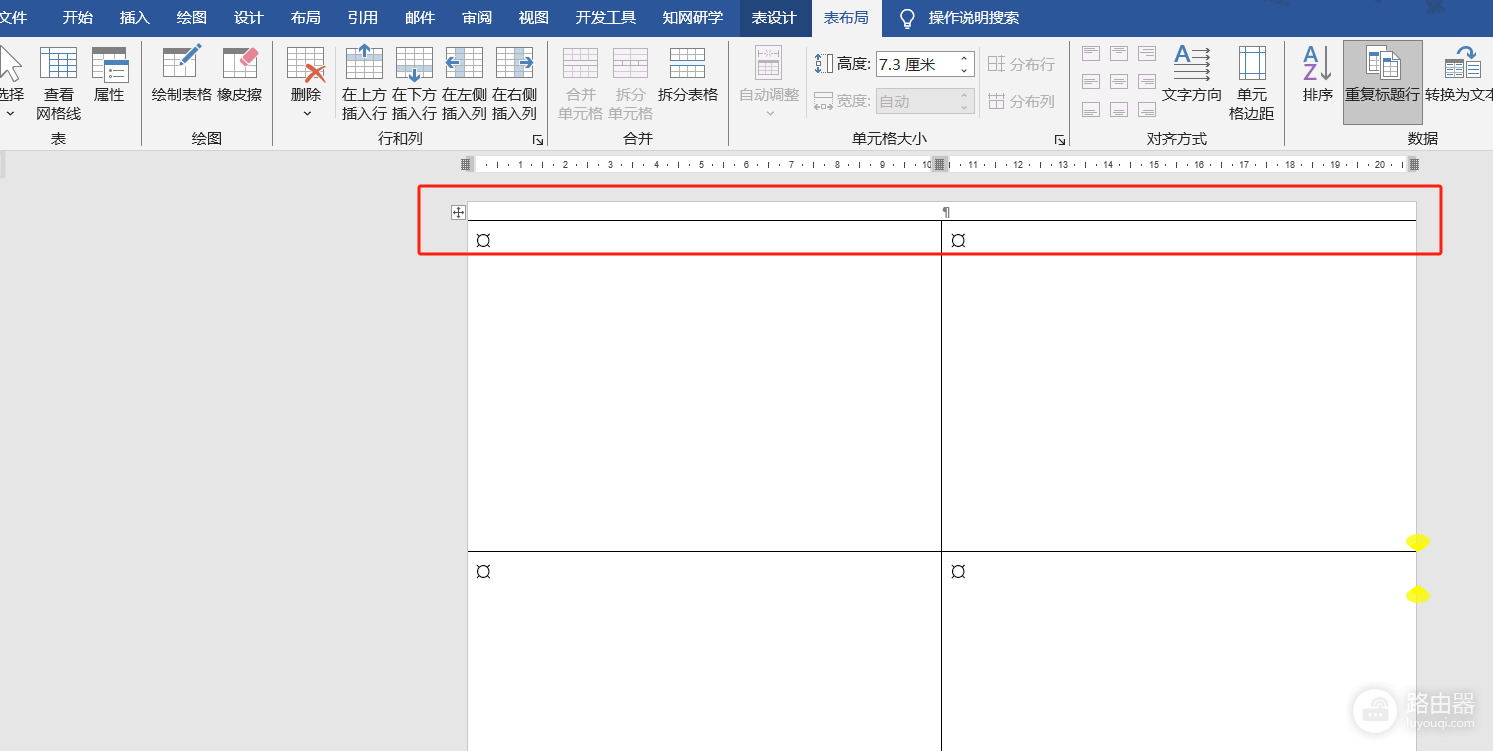This screenshot has width=1493, height=751.
Task: Open AutoFit (自动调整) dropdown
Action: [x=769, y=83]
